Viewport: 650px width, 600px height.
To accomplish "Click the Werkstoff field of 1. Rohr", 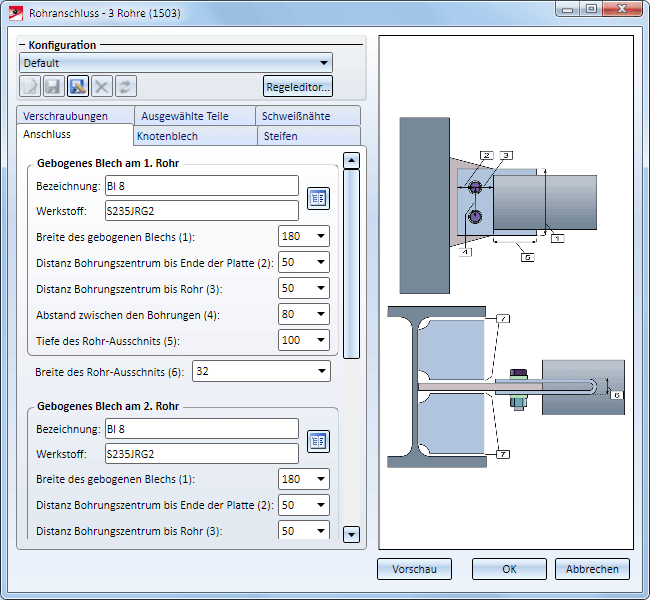I will 201,210.
